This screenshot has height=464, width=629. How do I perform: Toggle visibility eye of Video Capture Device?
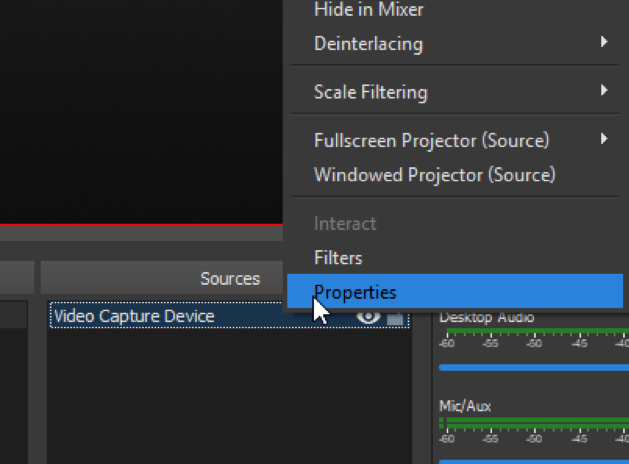click(x=369, y=317)
